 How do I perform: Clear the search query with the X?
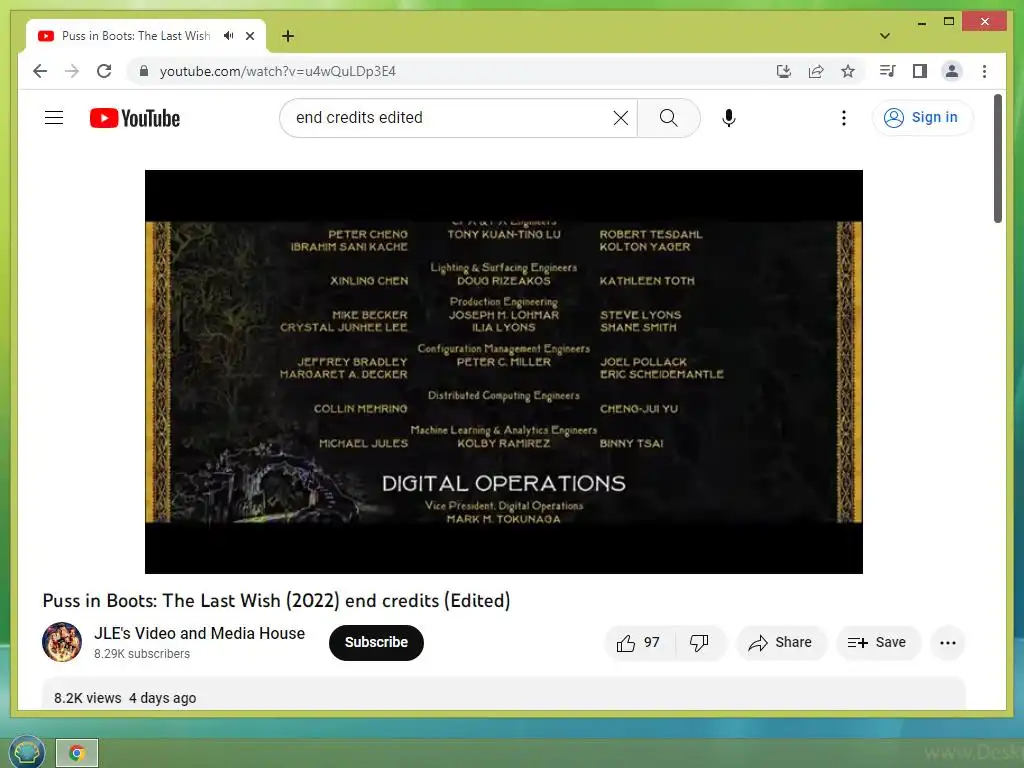click(621, 118)
